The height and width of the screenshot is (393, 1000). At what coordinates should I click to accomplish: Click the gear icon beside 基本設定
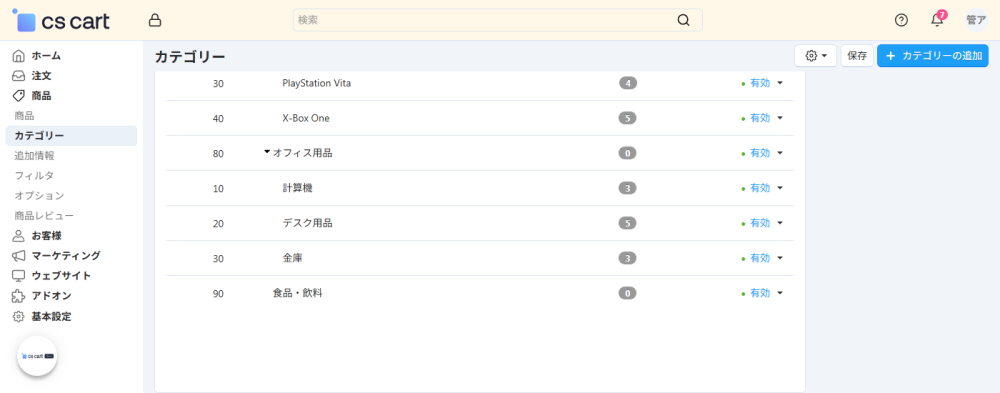click(x=18, y=316)
